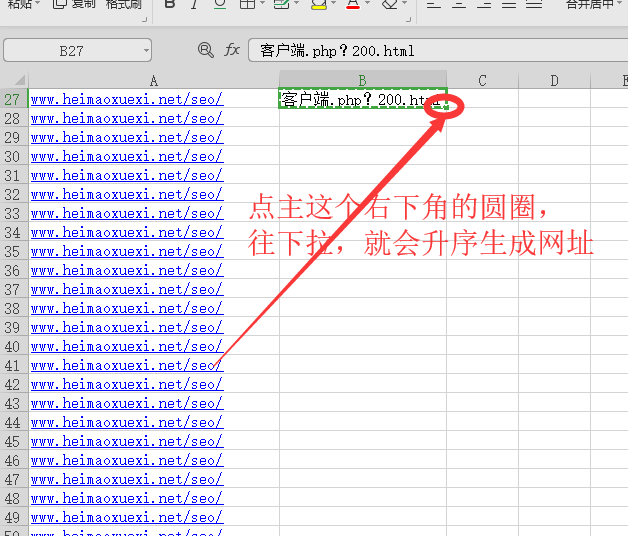Click the first alignment icon in toolbar
Image resolution: width=628 pixels, height=536 pixels.
[x=434, y=4]
